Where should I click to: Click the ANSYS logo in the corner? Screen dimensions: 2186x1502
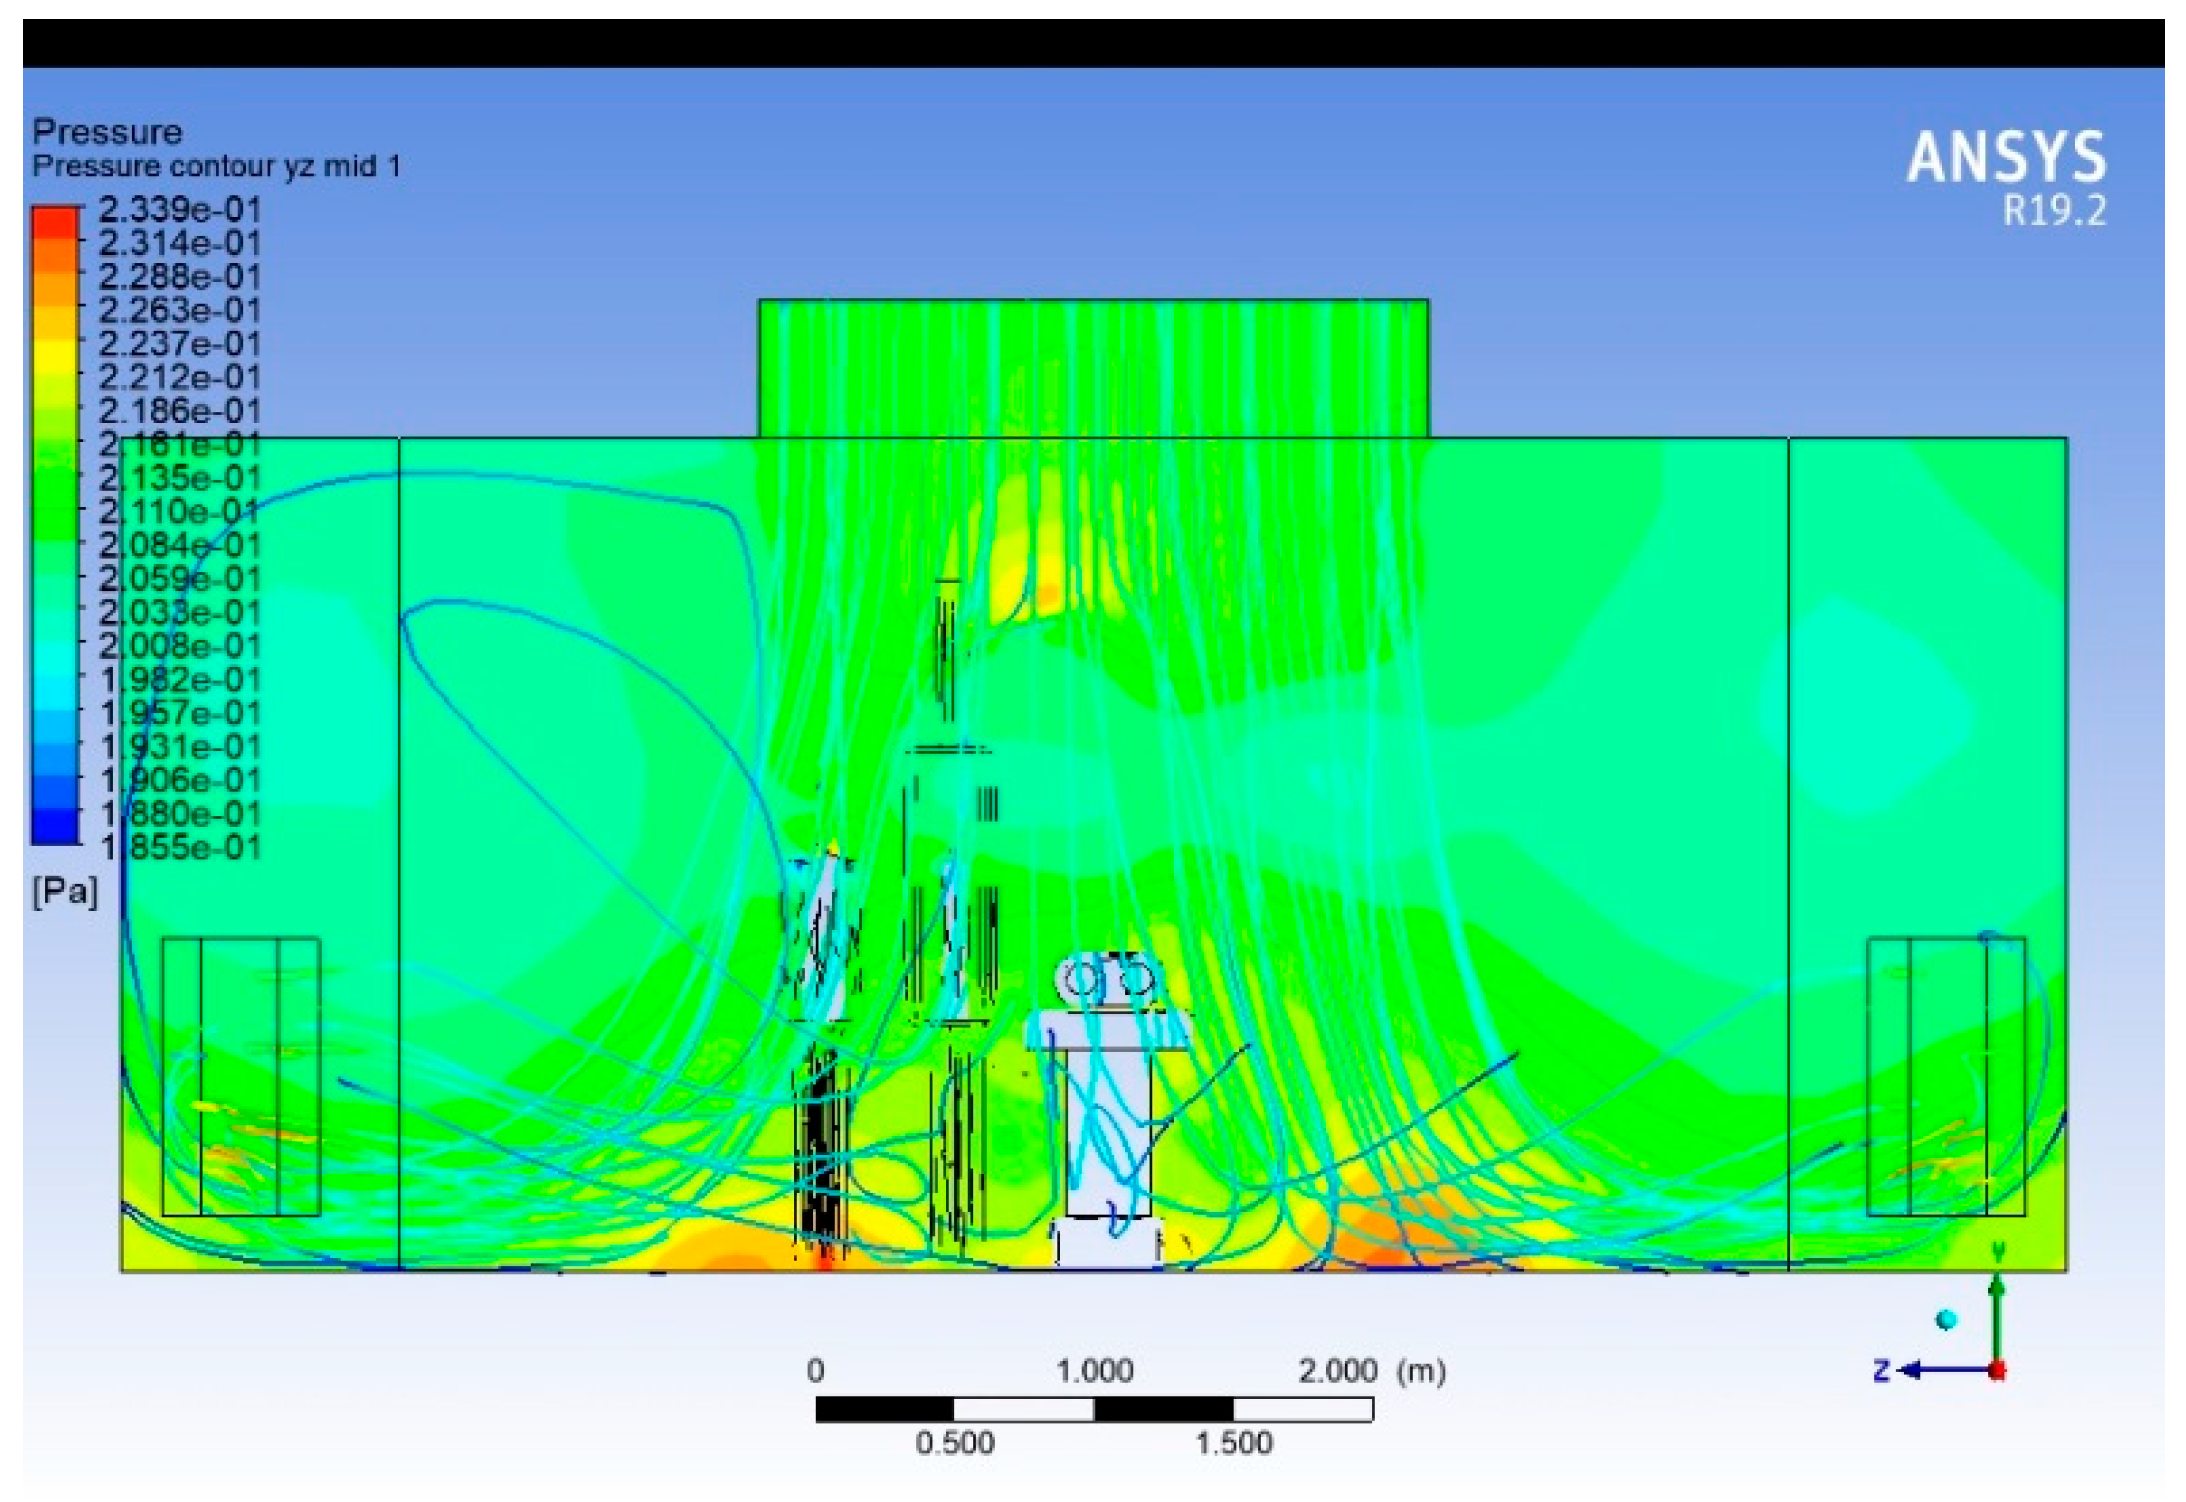coord(2005,158)
